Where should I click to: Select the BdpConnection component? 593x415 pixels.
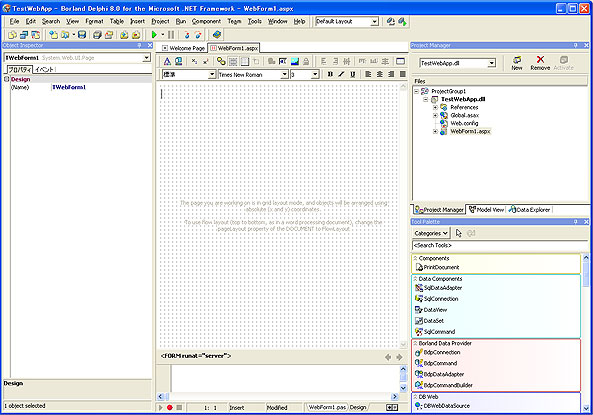[438, 352]
